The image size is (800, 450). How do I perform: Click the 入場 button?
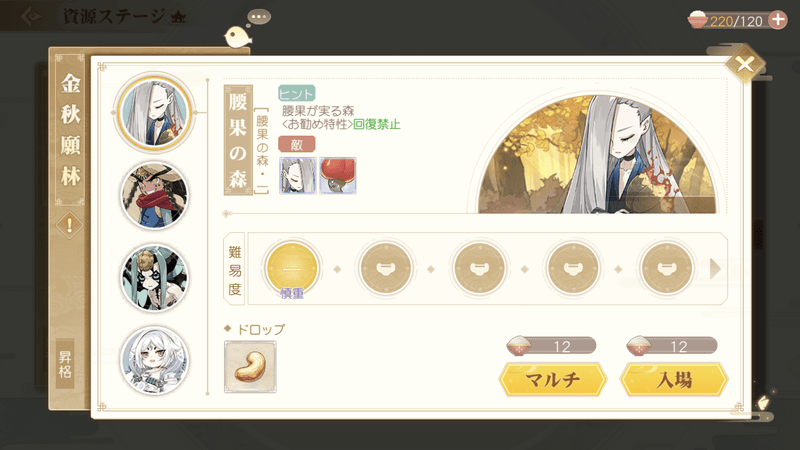pos(674,380)
